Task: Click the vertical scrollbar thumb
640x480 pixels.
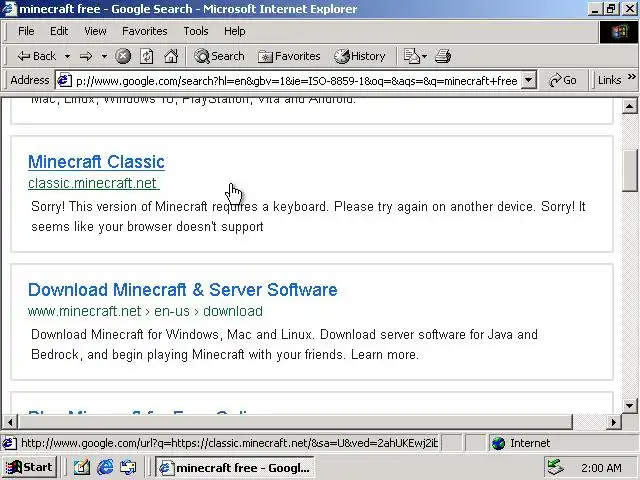Action: point(630,171)
